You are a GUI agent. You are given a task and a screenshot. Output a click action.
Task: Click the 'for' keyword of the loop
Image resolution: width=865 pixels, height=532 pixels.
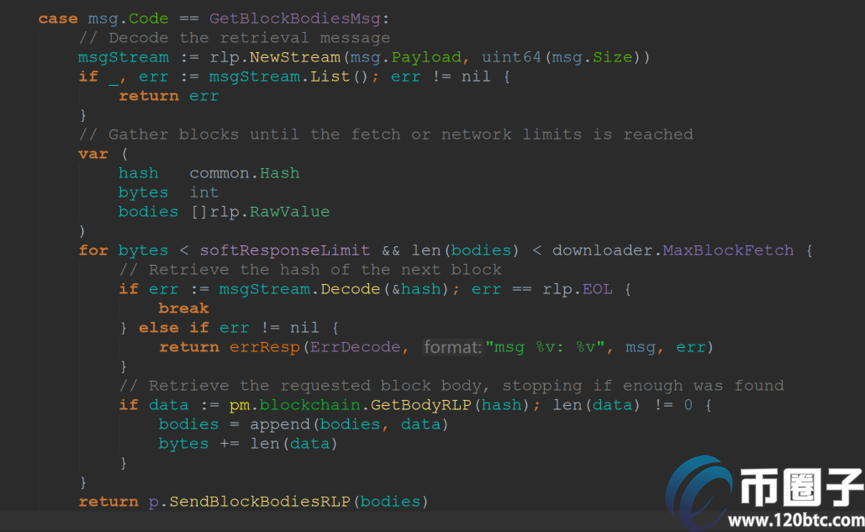coord(93,251)
